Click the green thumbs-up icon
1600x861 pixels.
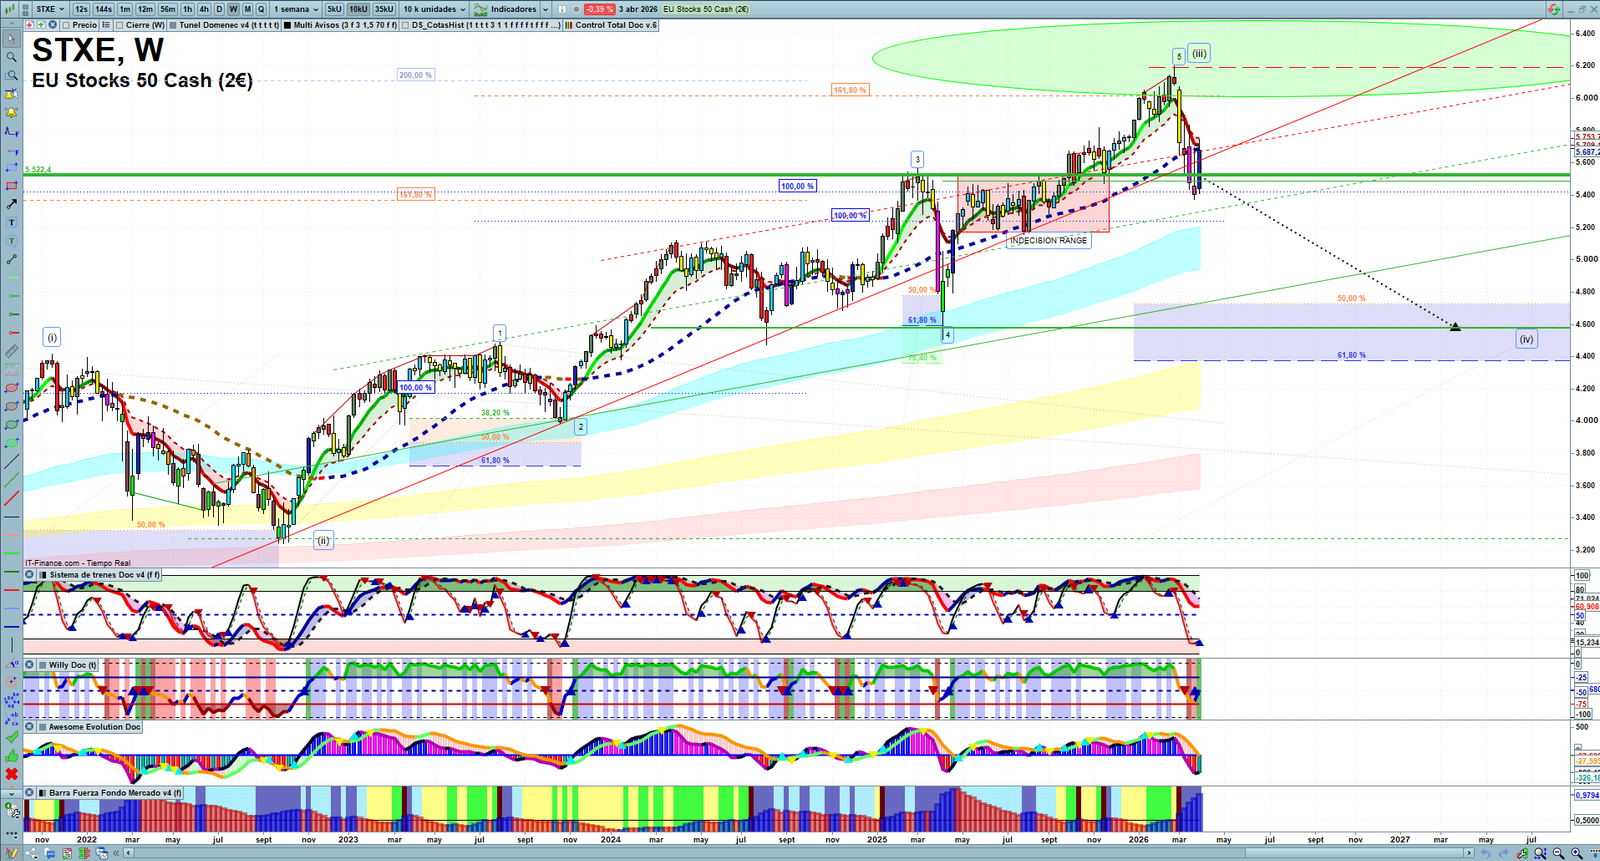click(x=11, y=756)
